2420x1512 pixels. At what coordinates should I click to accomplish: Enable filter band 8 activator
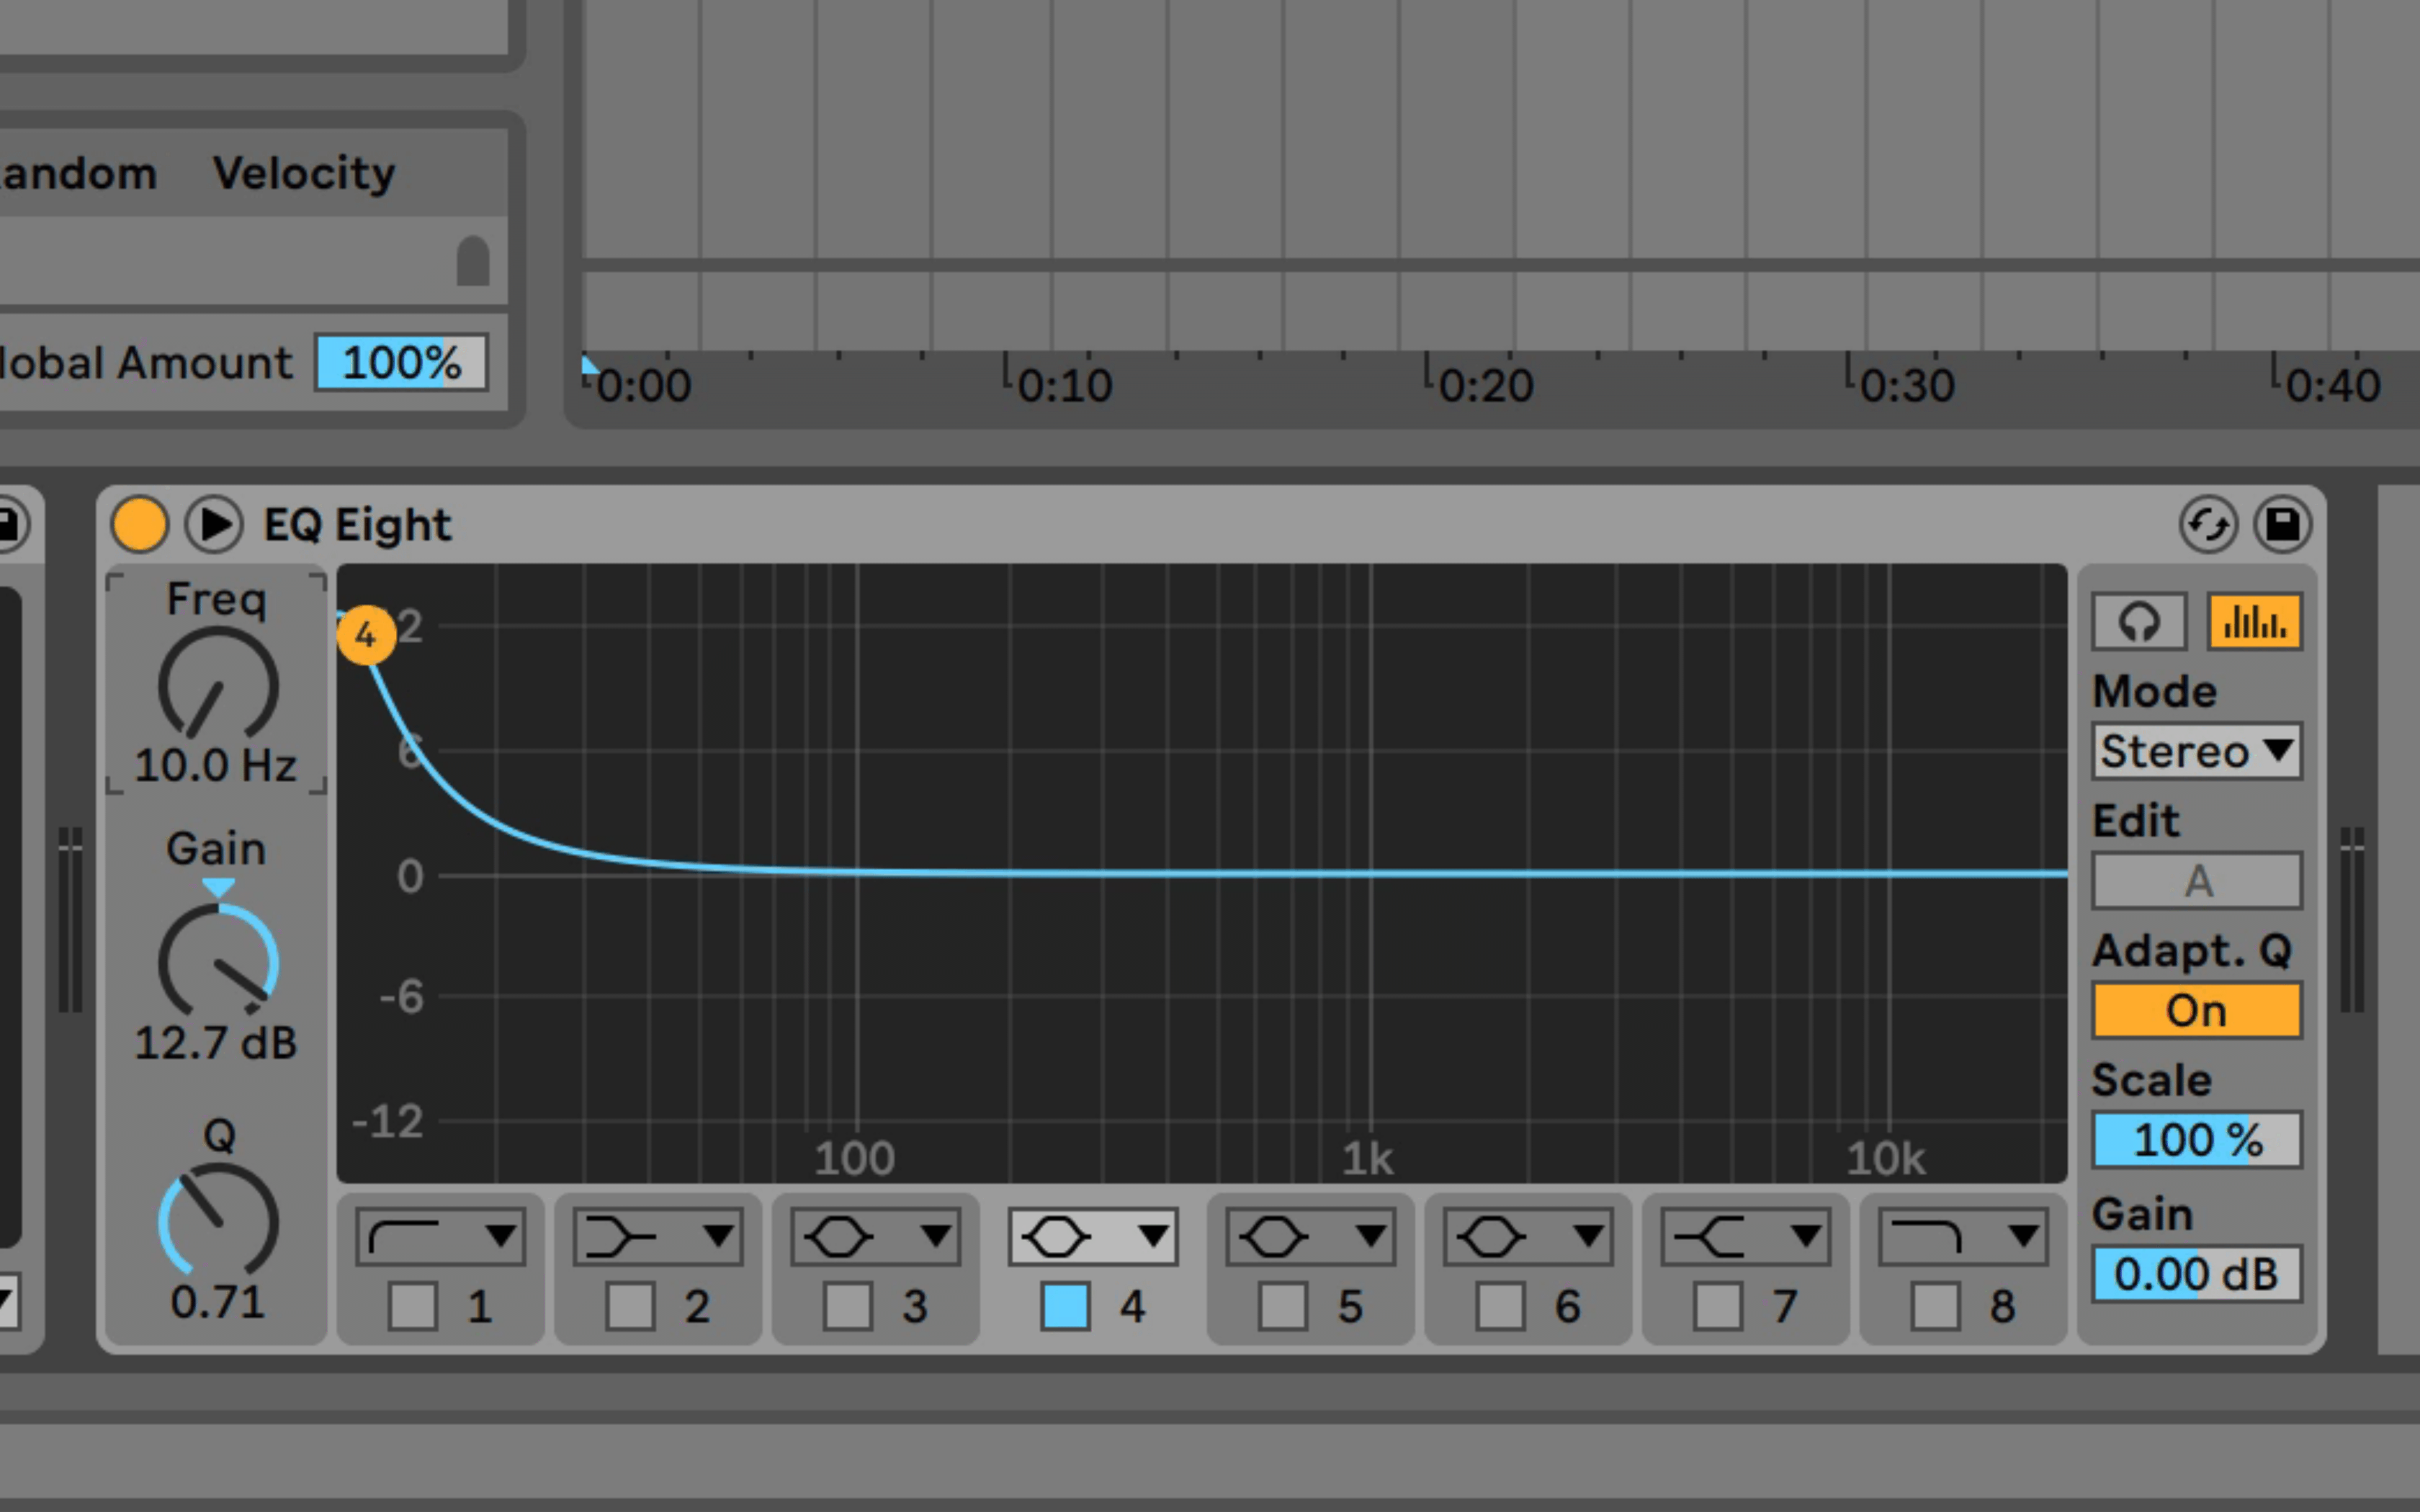[x=1935, y=1306]
